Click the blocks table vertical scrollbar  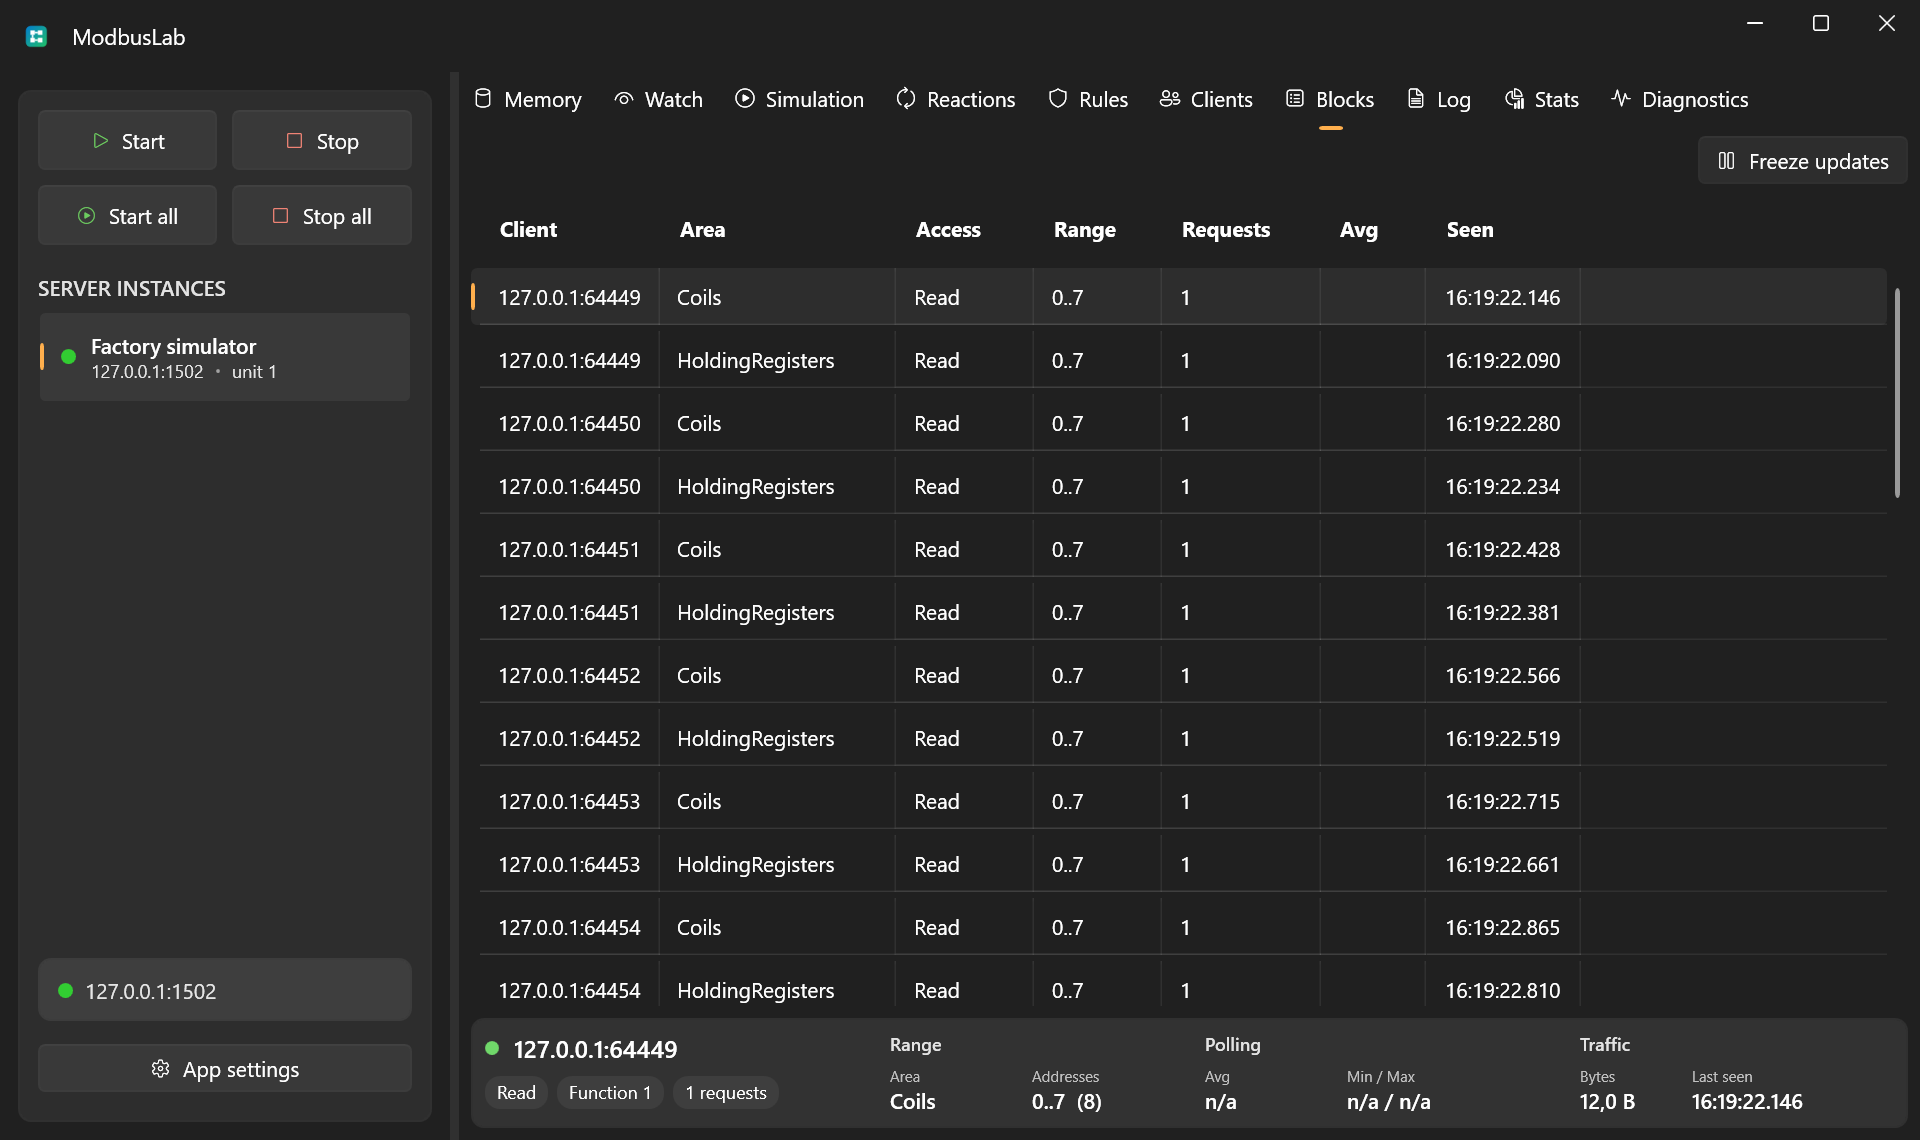1896,393
